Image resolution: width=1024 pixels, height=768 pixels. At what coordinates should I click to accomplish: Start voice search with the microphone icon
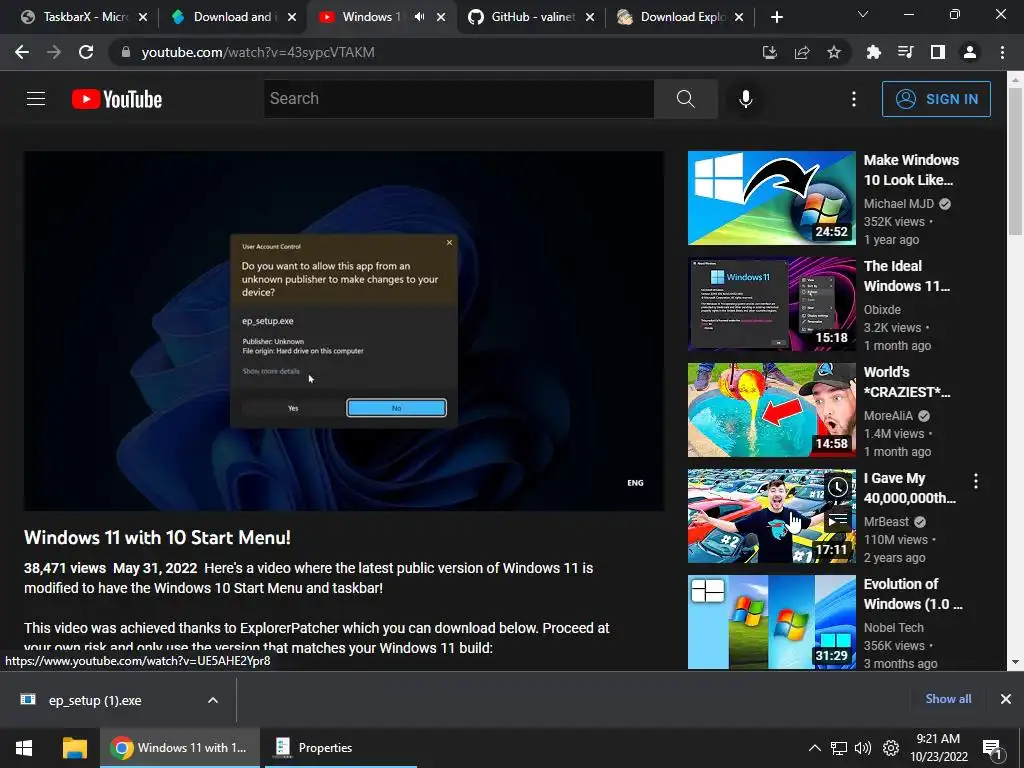(745, 99)
